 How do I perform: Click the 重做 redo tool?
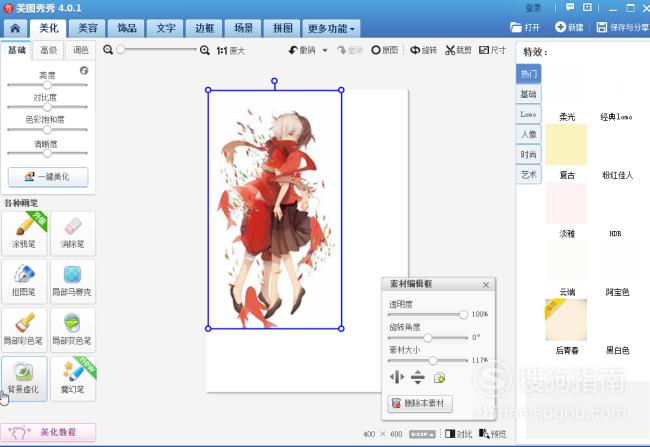pos(350,50)
